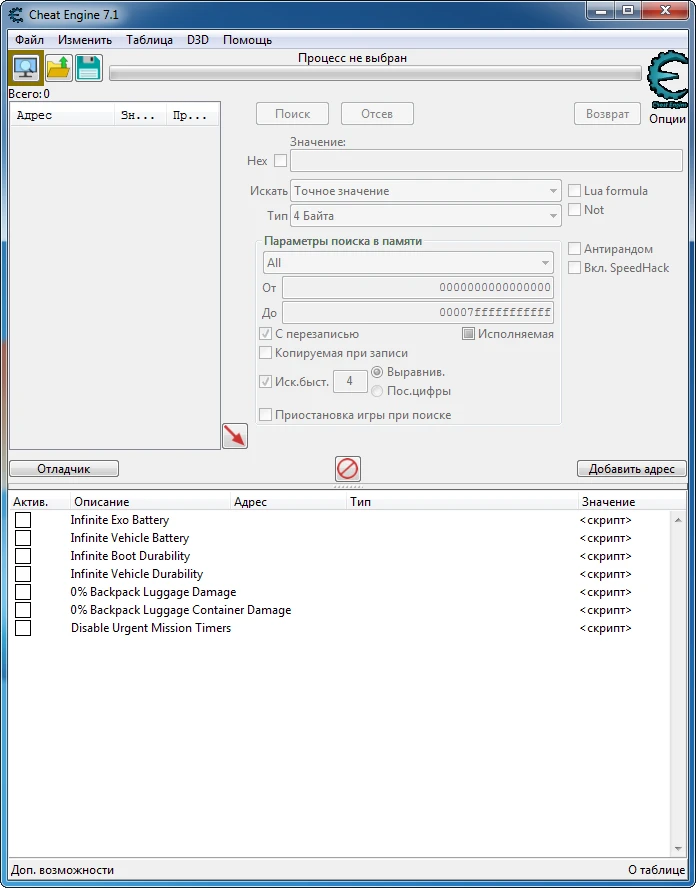Click the Cheat Engine logo for options
The height and width of the screenshot is (888, 696).
click(x=668, y=80)
